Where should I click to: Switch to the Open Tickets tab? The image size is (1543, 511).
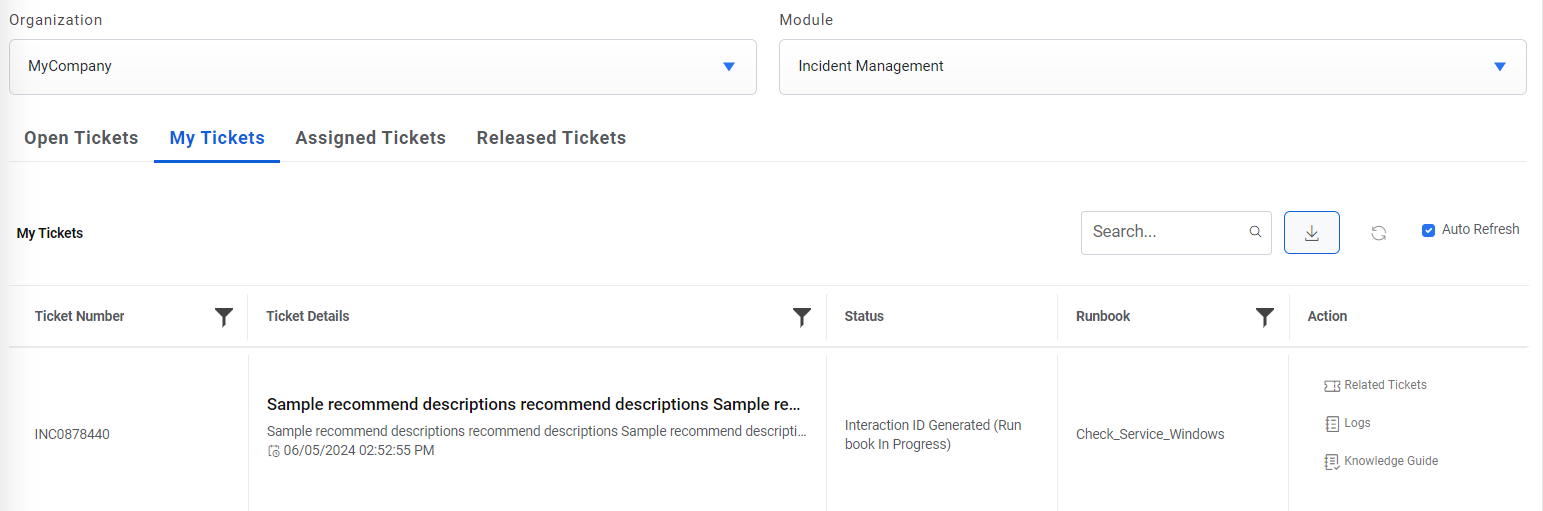click(81, 138)
